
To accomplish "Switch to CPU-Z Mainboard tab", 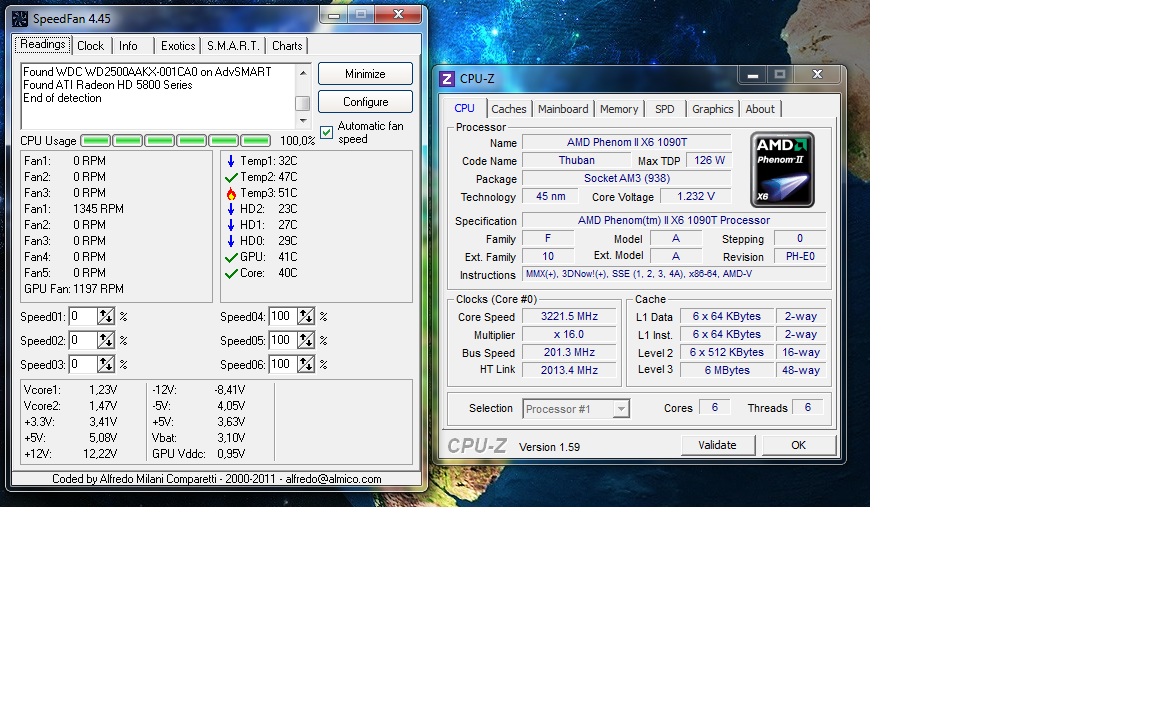I will pyautogui.click(x=564, y=109).
